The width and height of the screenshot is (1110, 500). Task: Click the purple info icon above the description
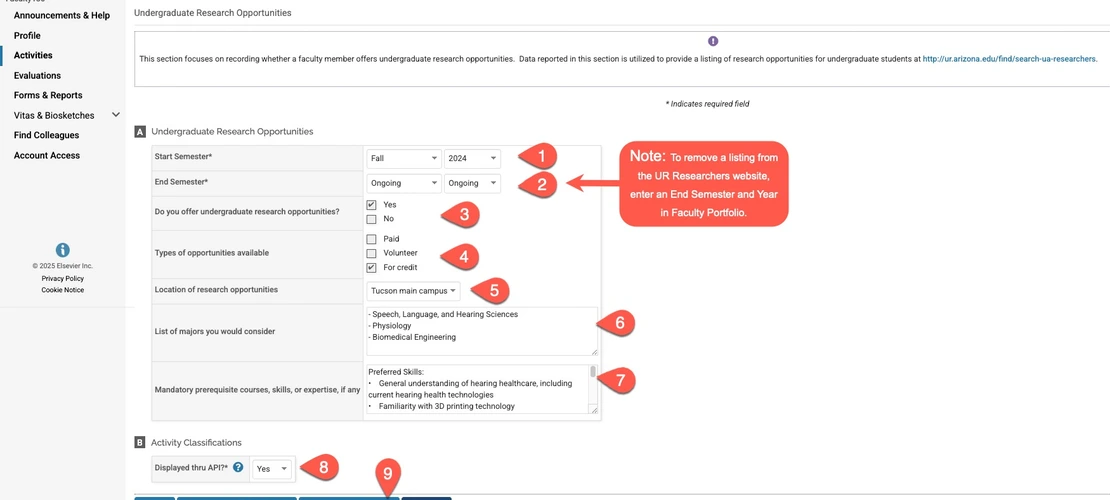click(713, 41)
